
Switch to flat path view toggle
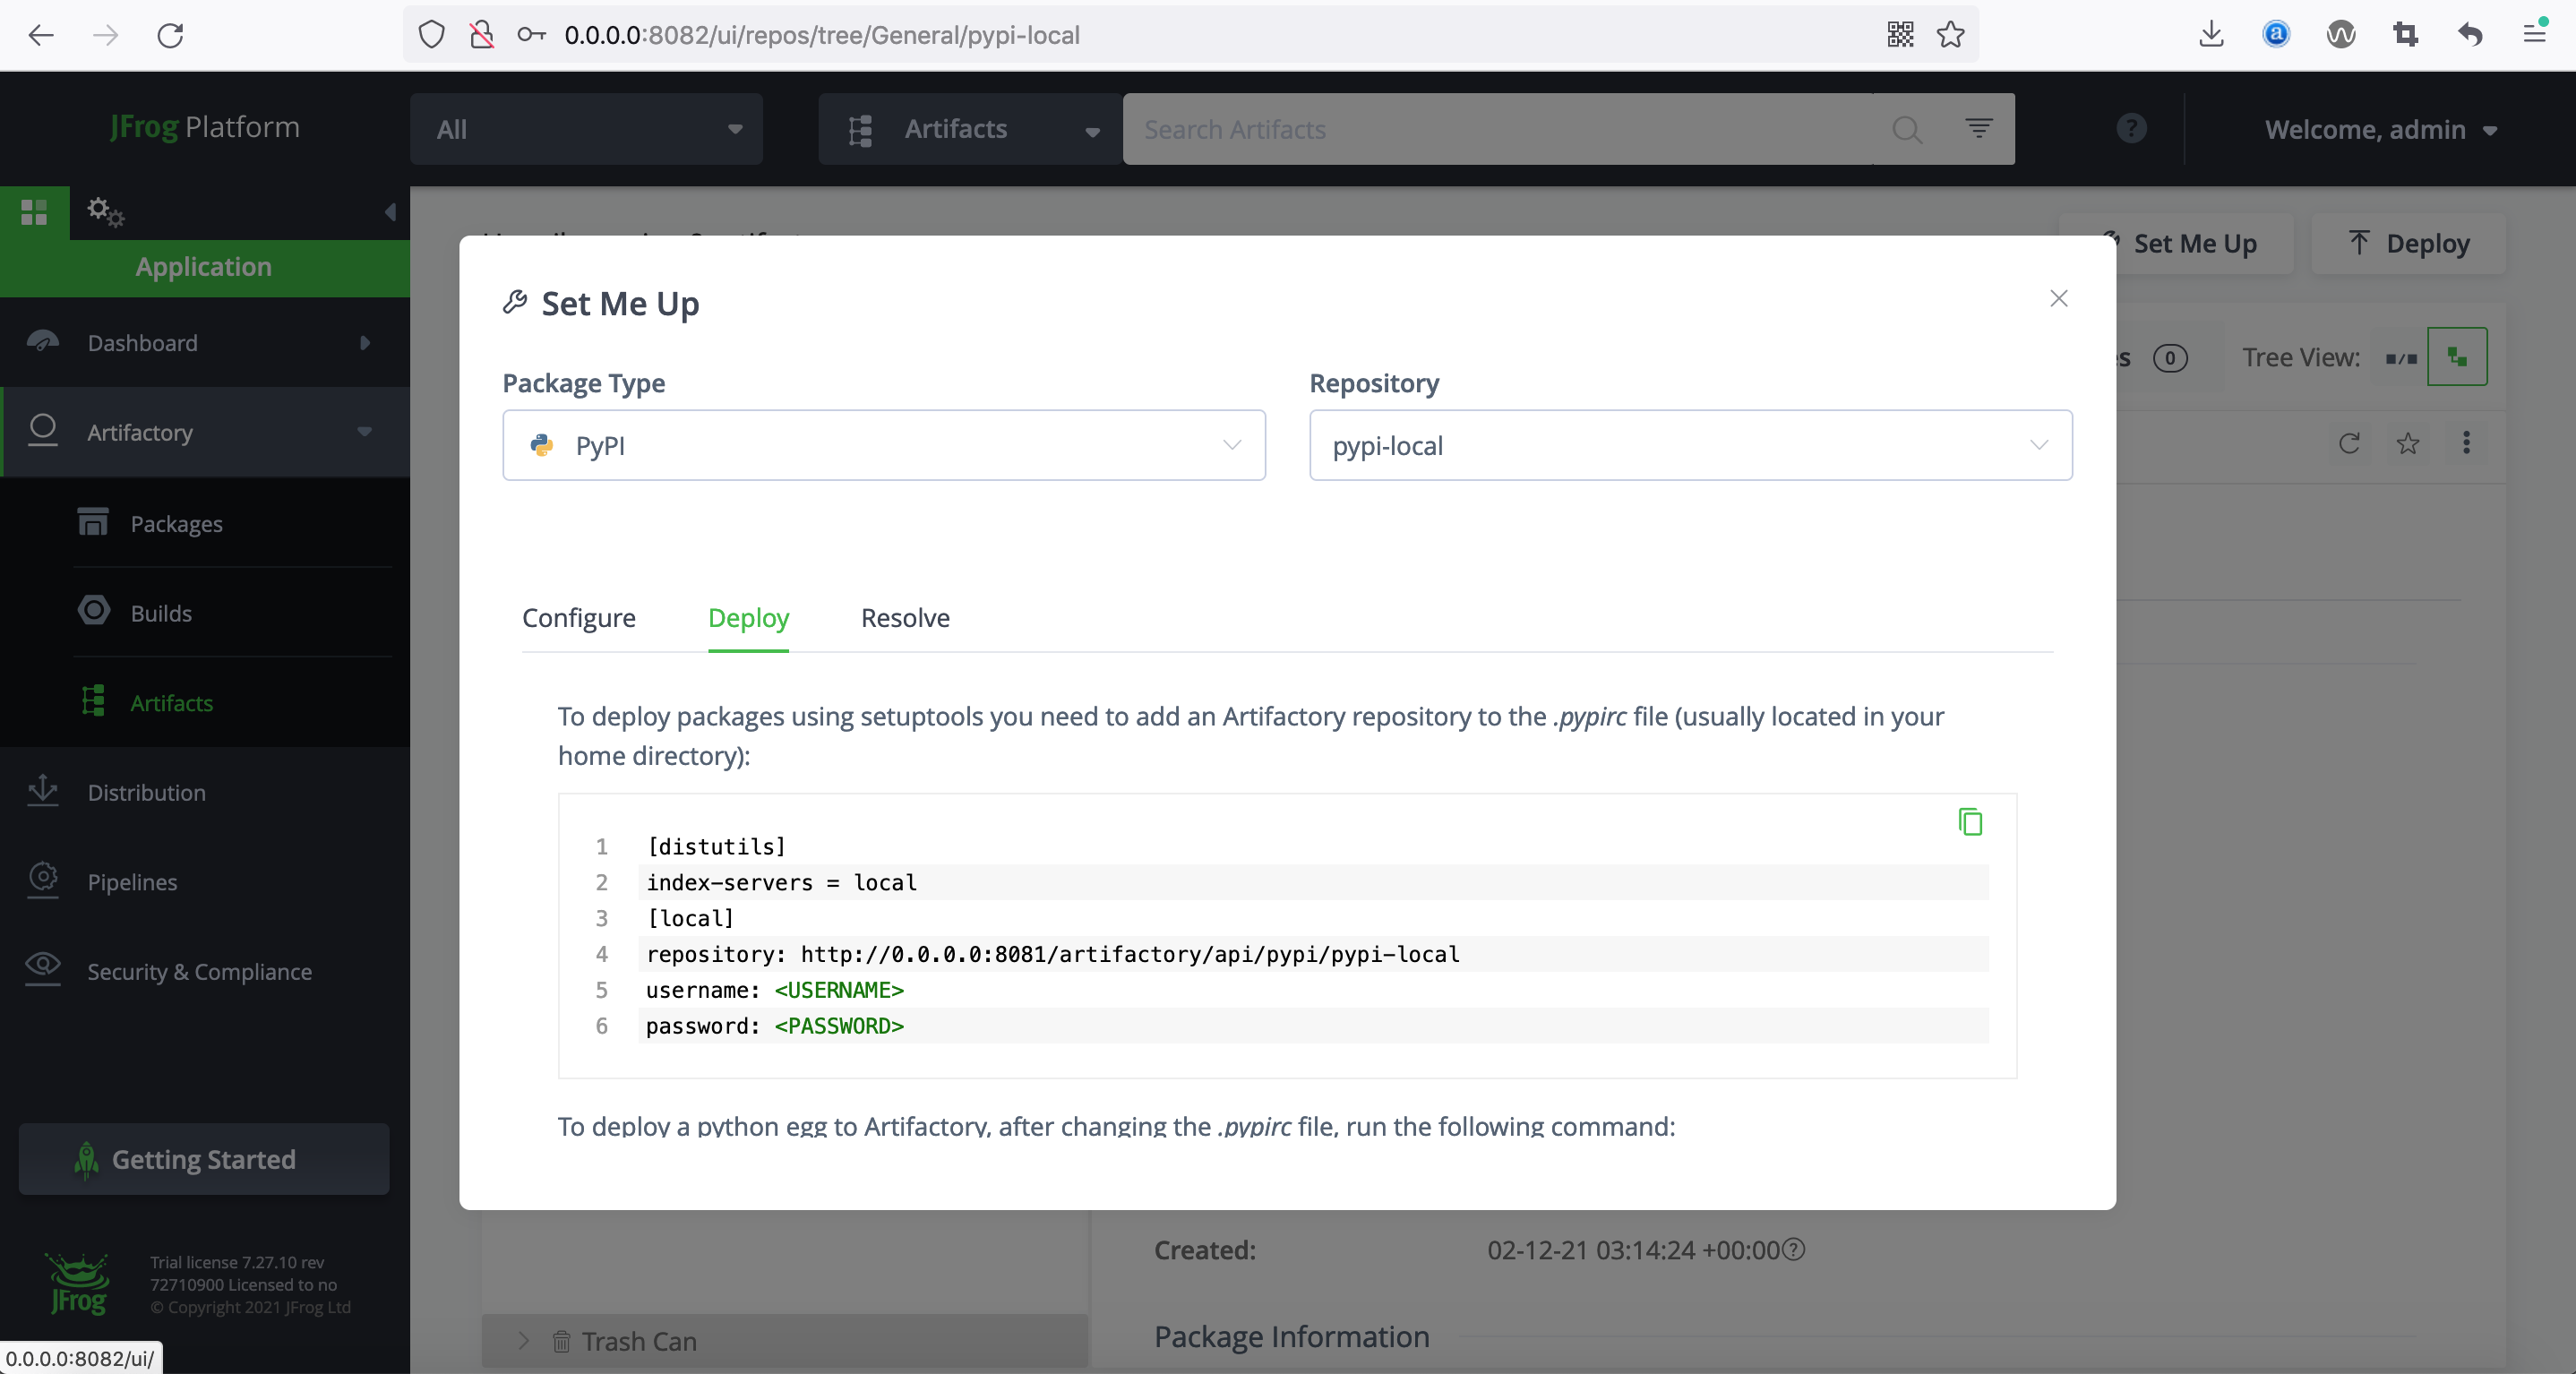[2401, 357]
